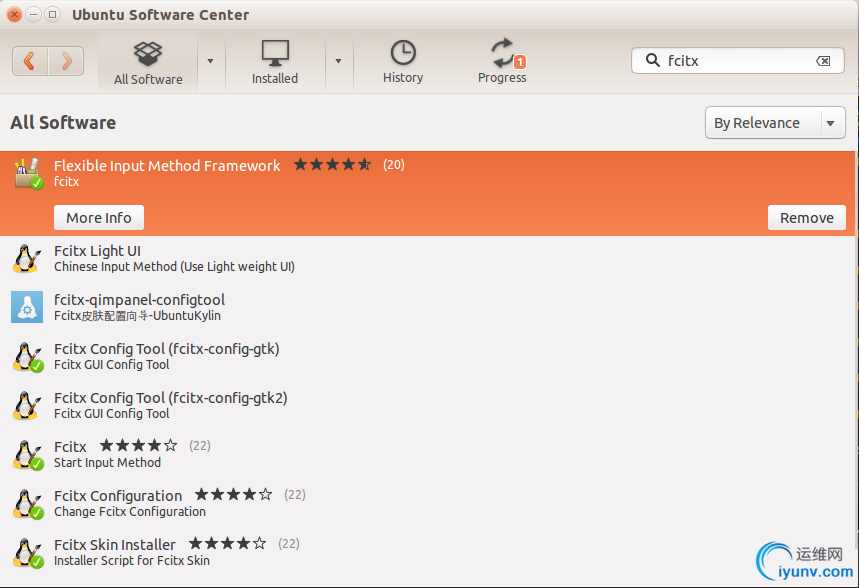The width and height of the screenshot is (859, 588).
Task: Click the fcitx-qimpanel-configtool blue icon
Action: click(x=27, y=307)
